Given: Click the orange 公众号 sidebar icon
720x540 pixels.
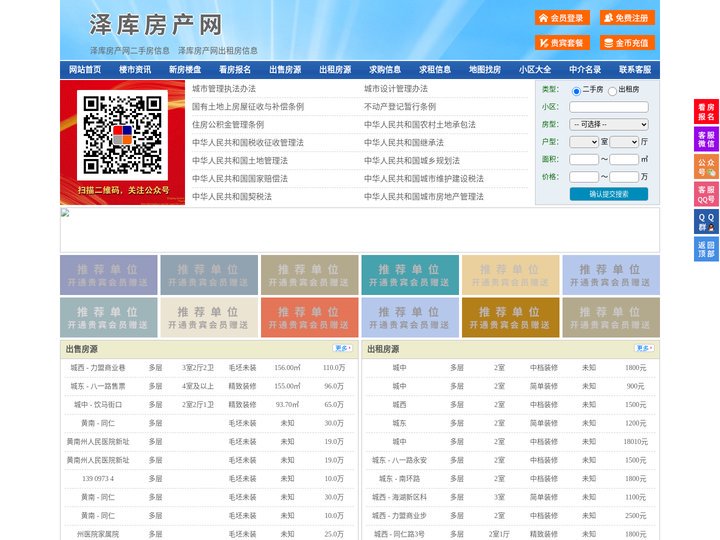Looking at the screenshot, I should tap(706, 167).
